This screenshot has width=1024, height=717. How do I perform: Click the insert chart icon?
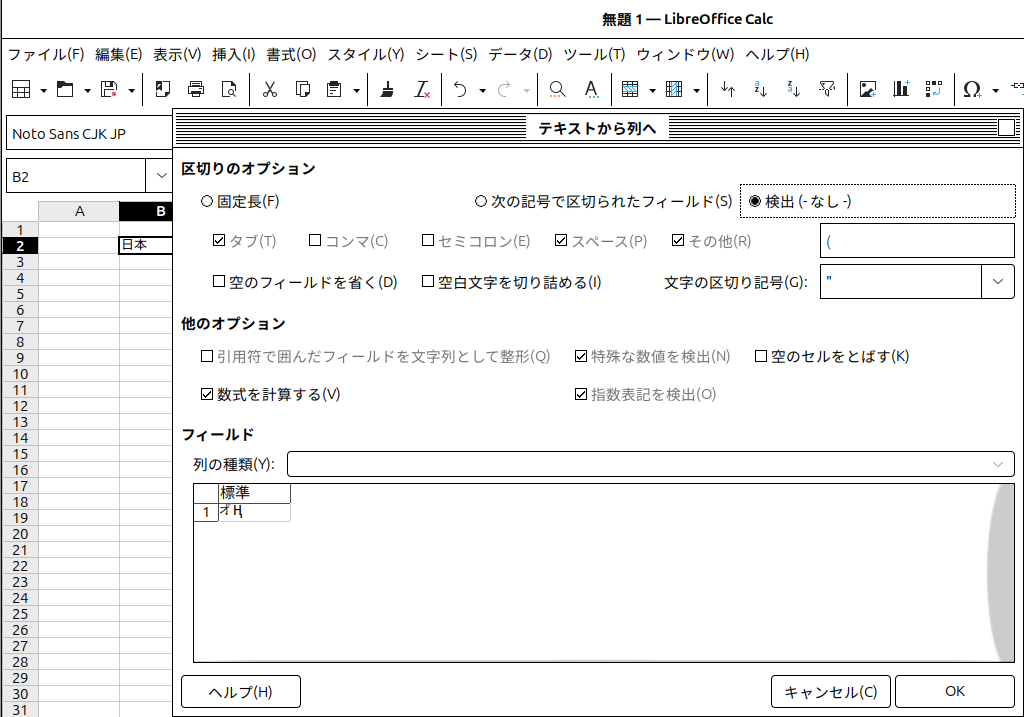click(x=901, y=89)
